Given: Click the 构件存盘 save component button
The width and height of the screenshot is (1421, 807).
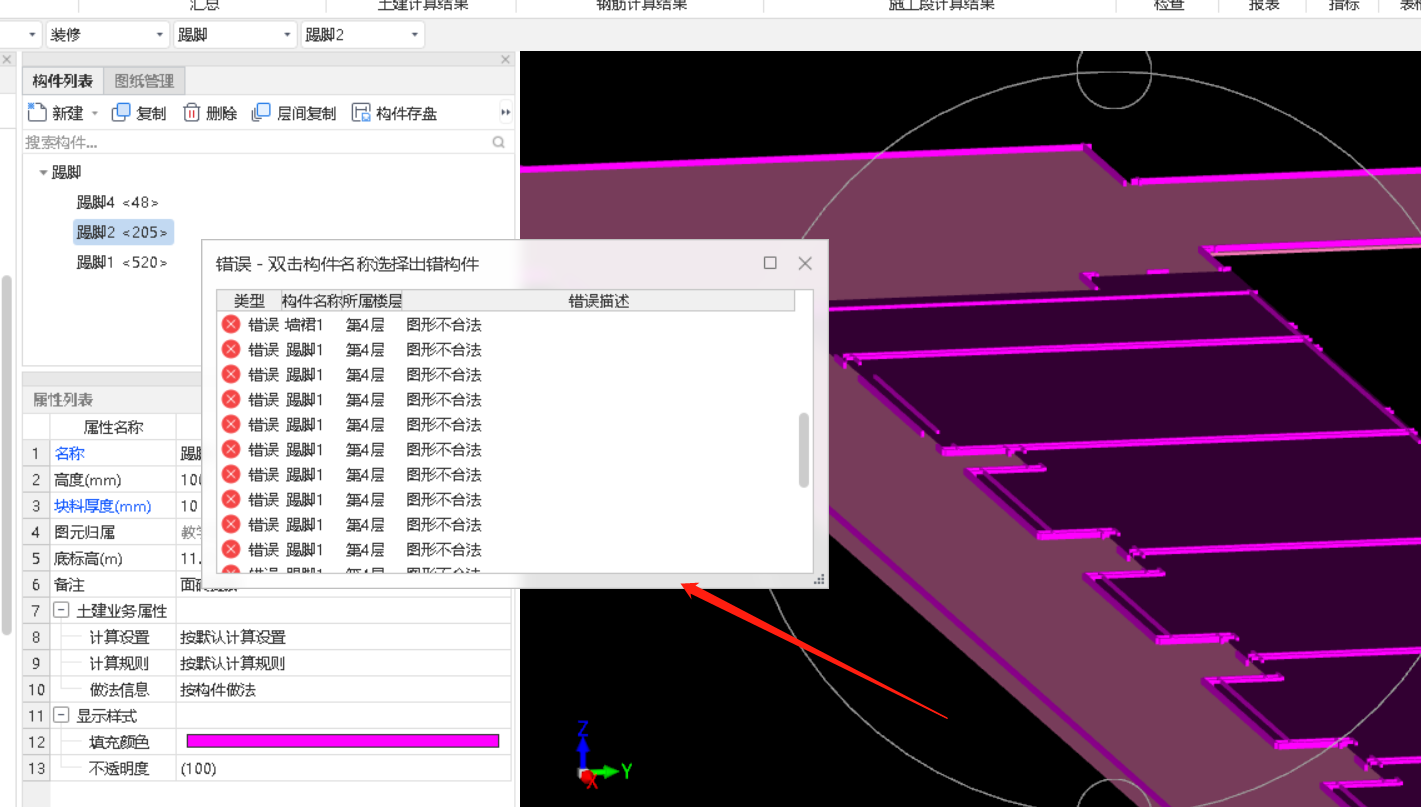Looking at the screenshot, I should tap(394, 113).
